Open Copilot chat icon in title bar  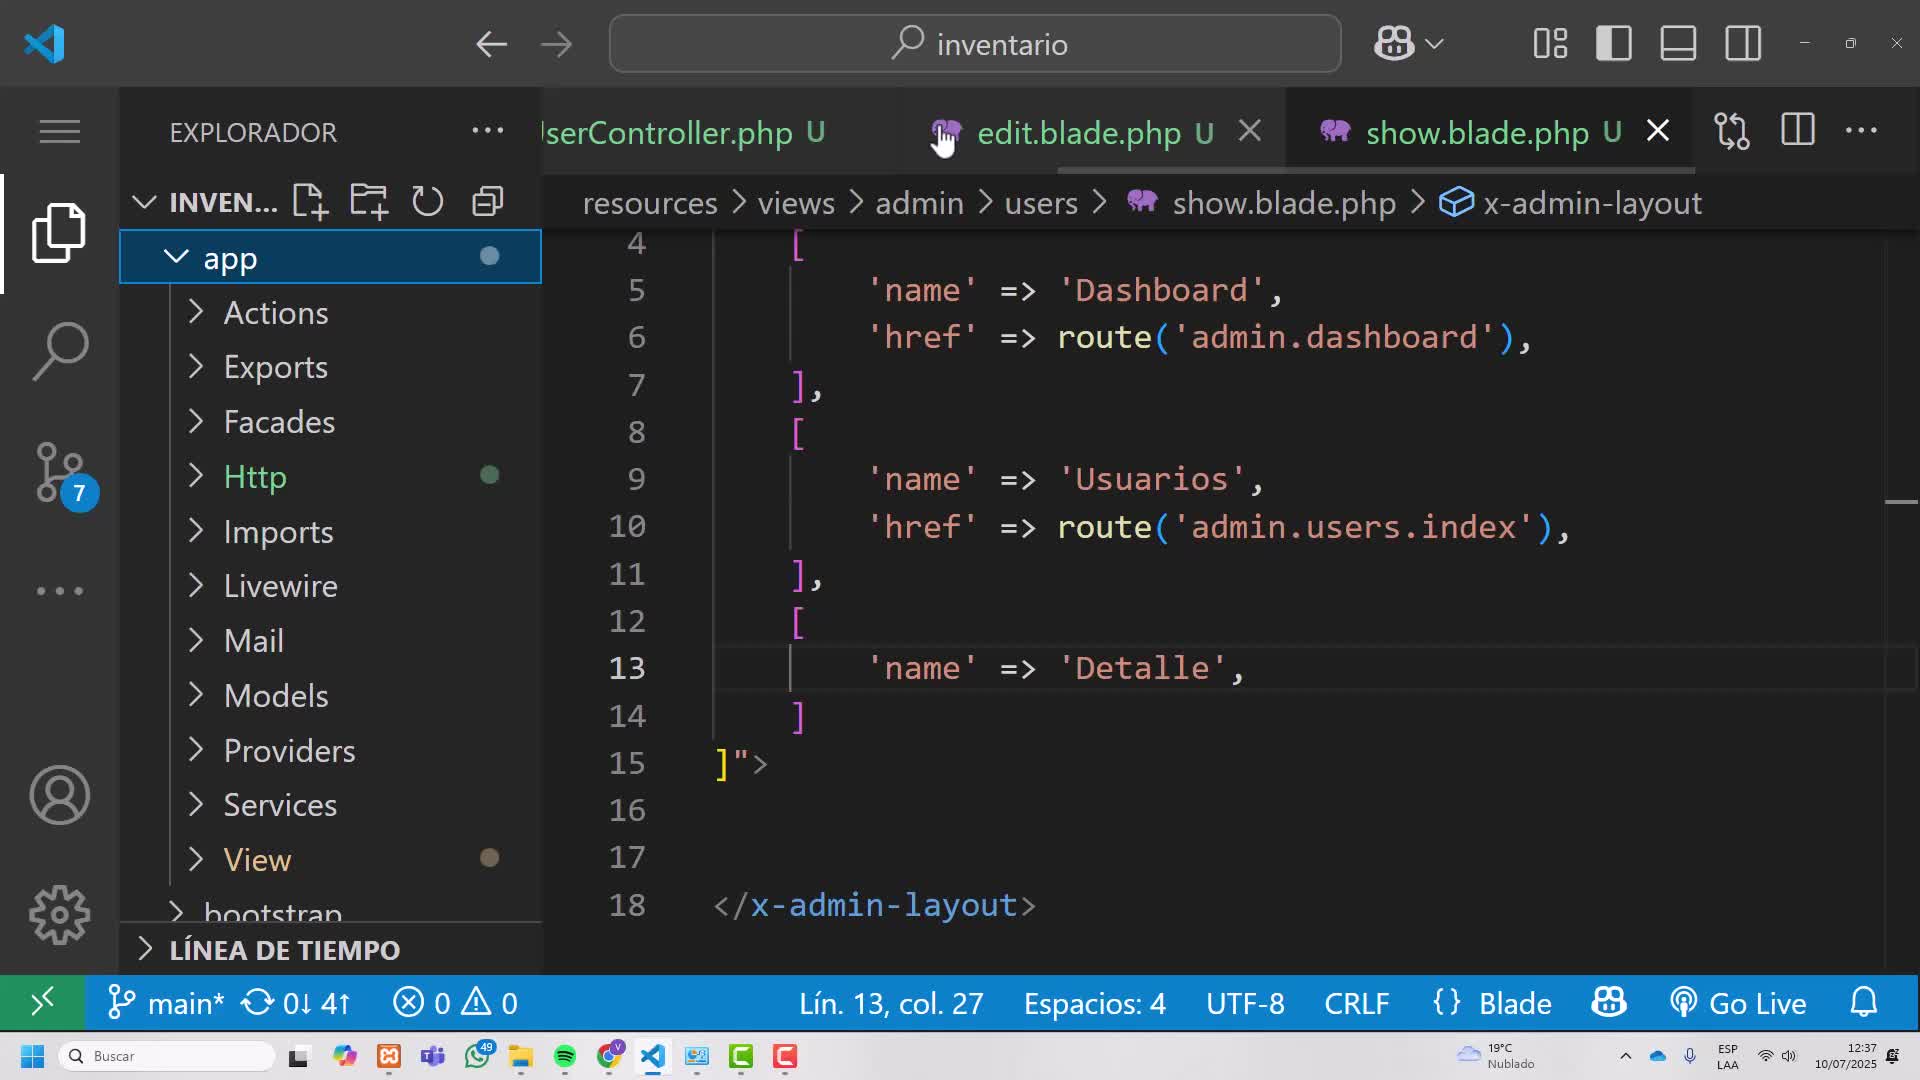point(1393,44)
